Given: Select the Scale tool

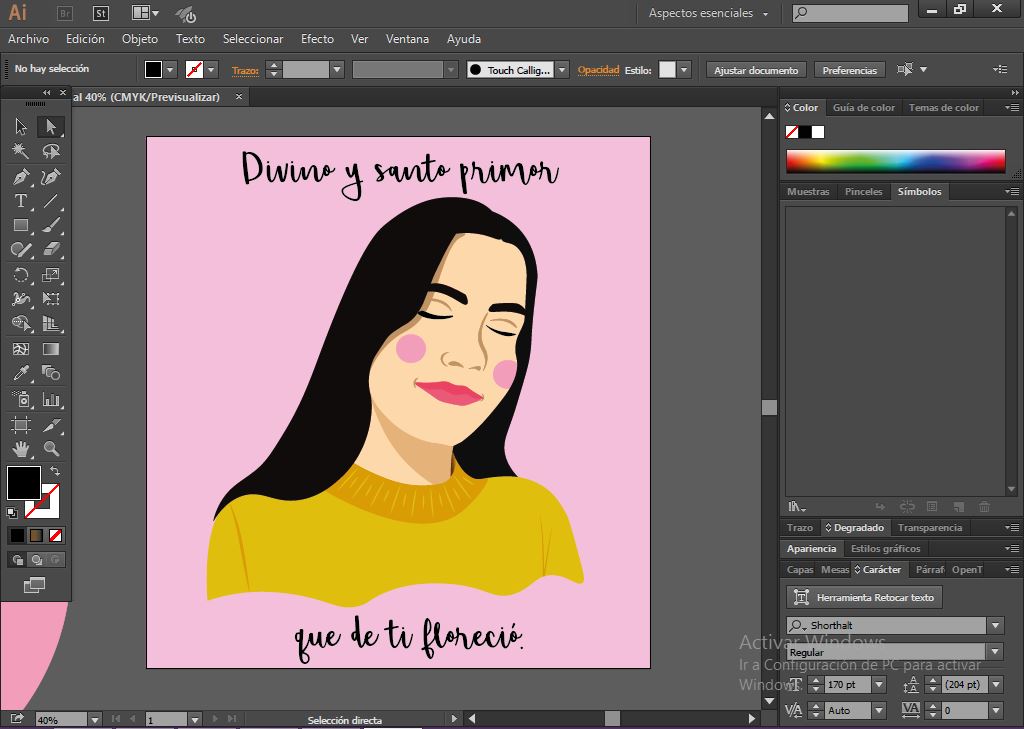Looking at the screenshot, I should click(x=51, y=275).
